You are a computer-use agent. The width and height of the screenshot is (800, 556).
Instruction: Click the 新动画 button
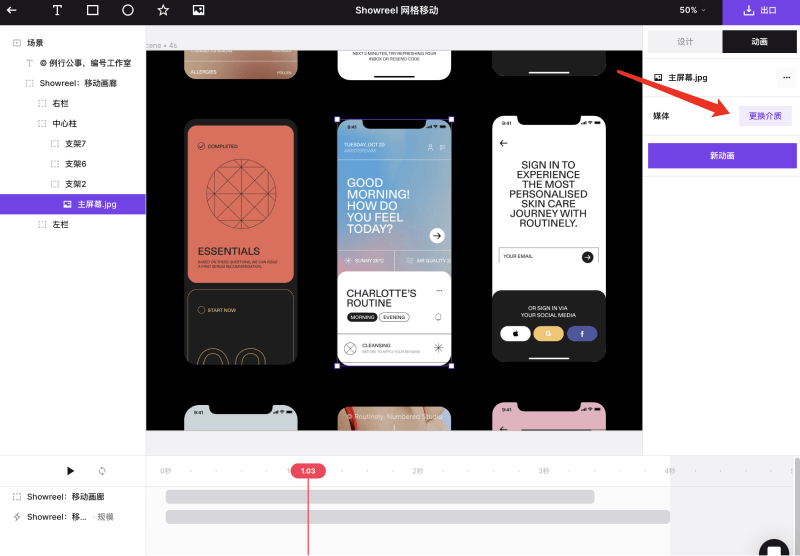coord(722,156)
